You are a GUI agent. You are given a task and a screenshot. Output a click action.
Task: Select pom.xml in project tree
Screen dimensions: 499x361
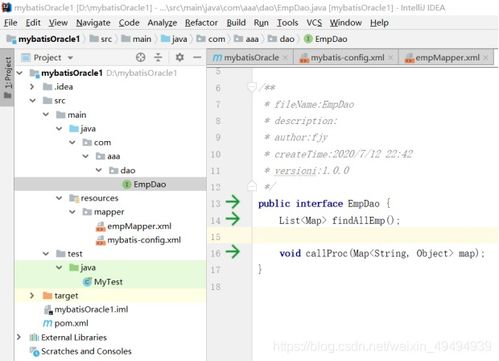point(66,323)
